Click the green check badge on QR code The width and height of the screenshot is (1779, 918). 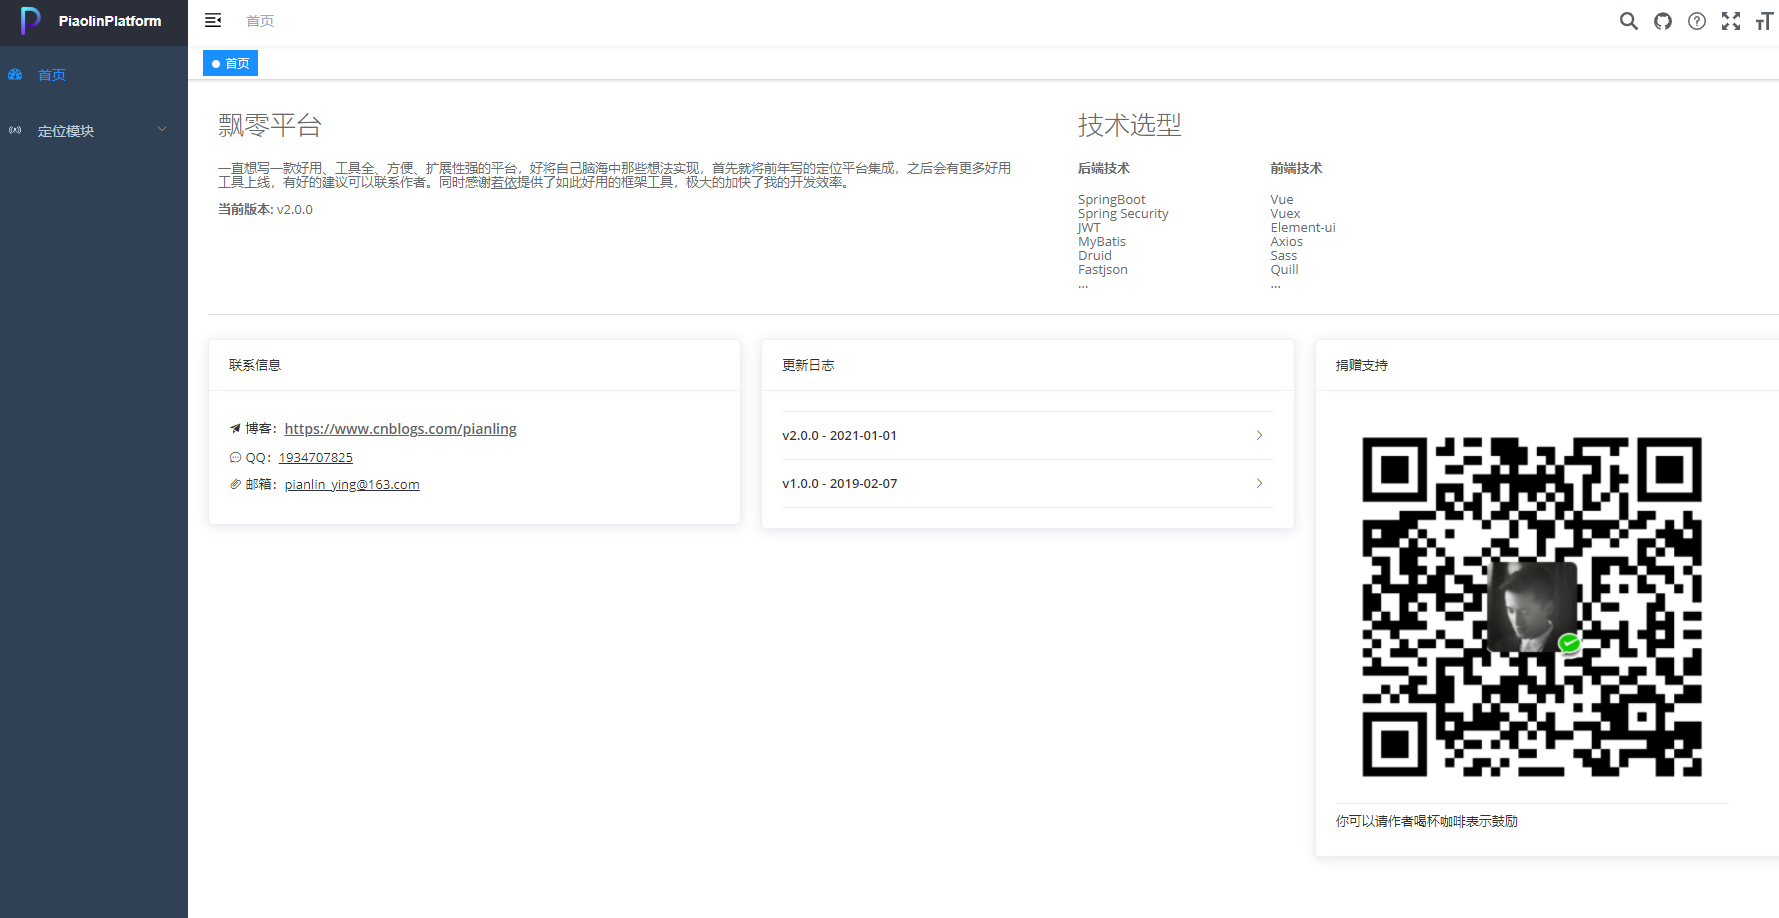coord(1569,643)
